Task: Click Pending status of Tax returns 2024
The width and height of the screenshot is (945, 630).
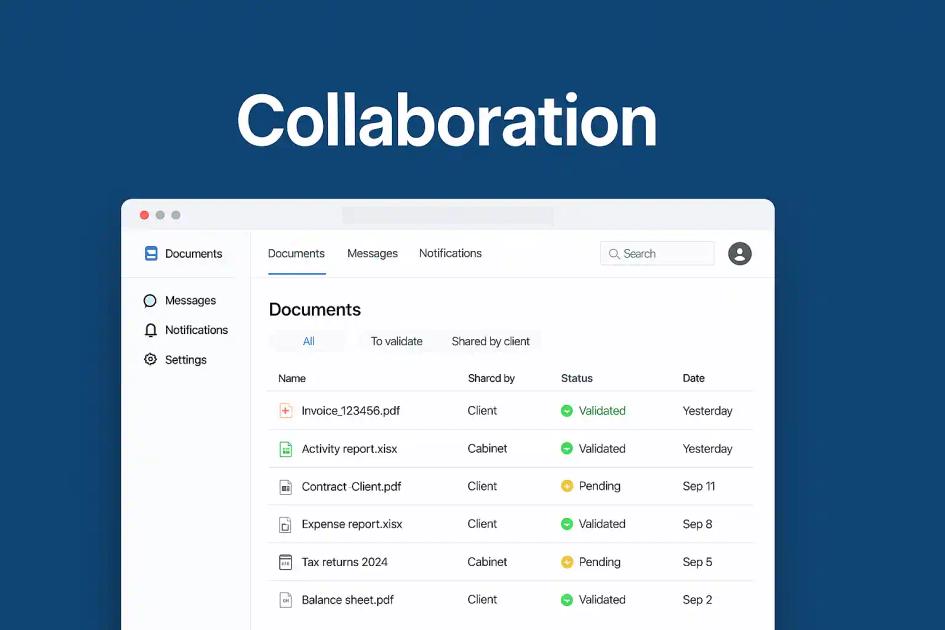Action: (600, 562)
